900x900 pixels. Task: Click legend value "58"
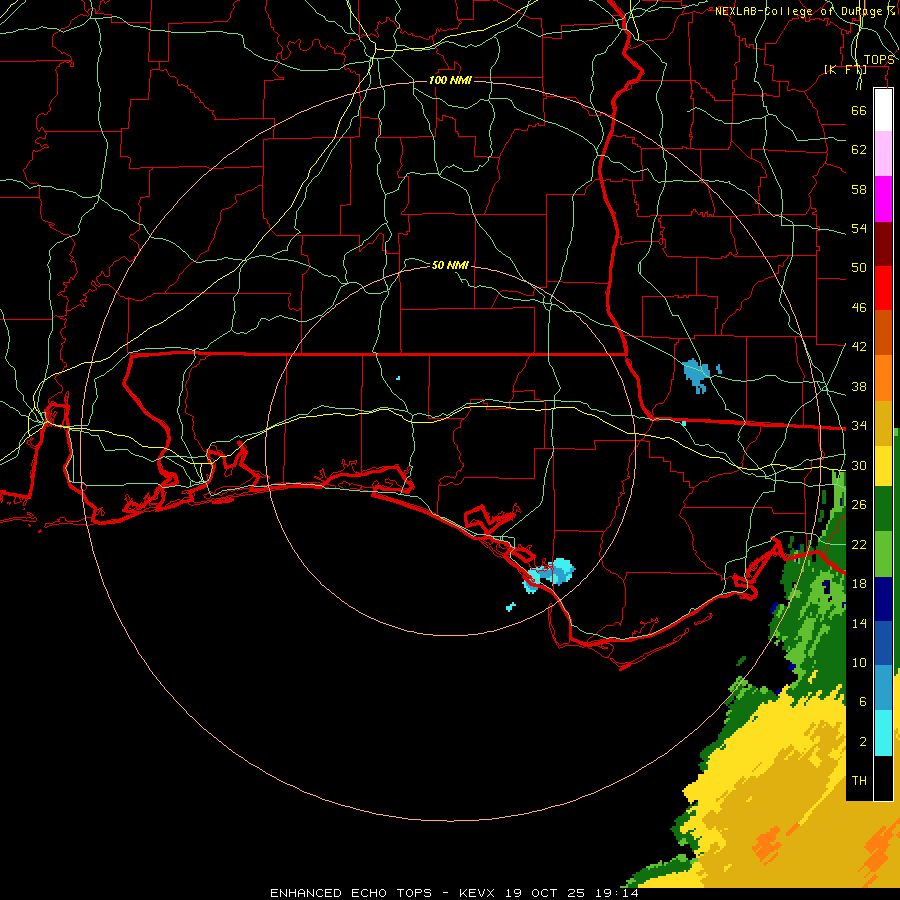tap(859, 189)
